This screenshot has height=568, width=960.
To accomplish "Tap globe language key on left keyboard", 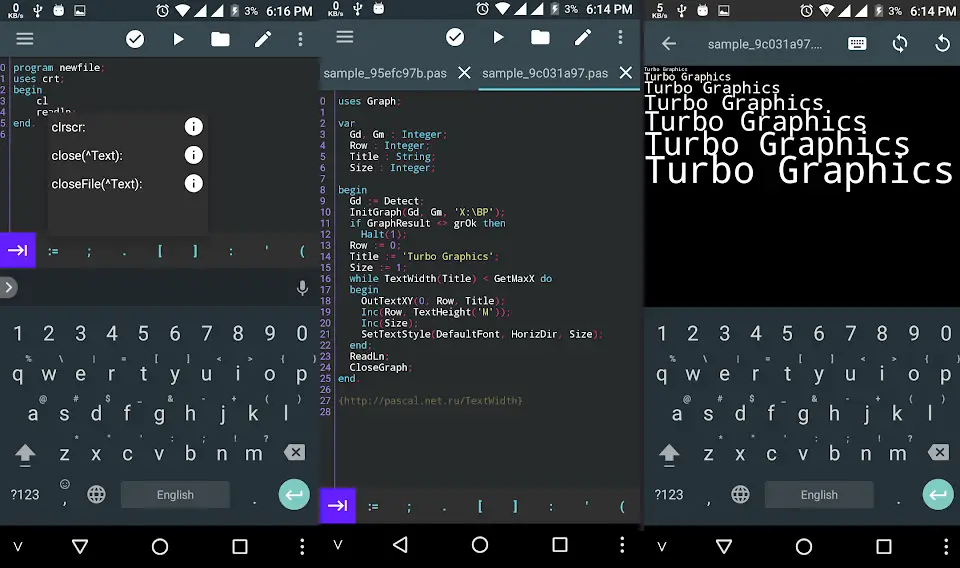I will pyautogui.click(x=96, y=495).
